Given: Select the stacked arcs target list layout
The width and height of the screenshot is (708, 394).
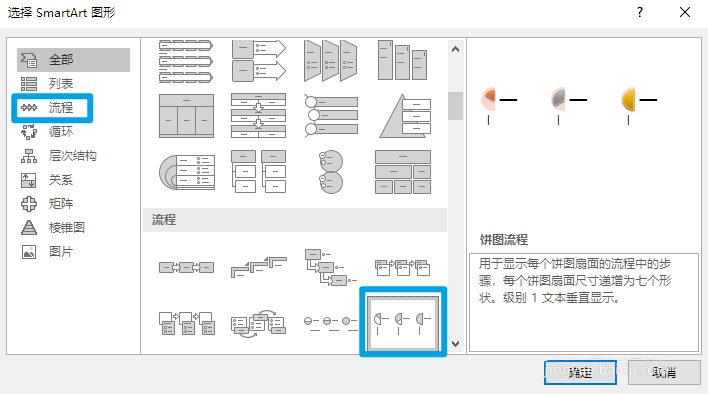Looking at the screenshot, I should click(186, 172).
